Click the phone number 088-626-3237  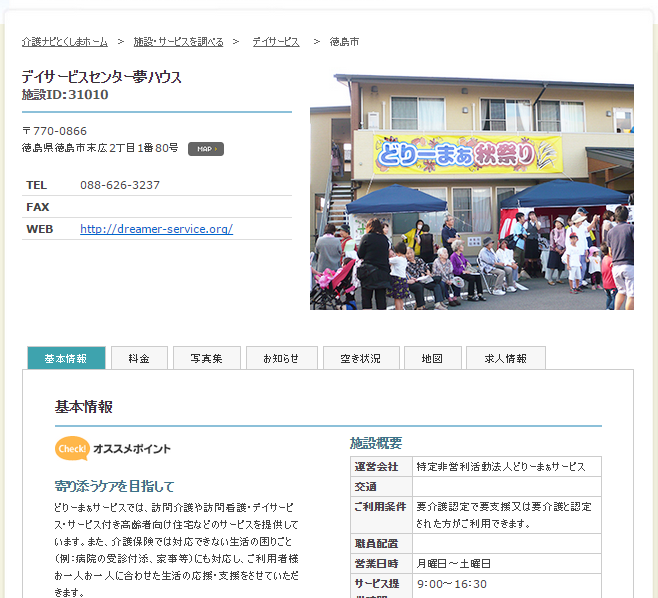pos(120,185)
